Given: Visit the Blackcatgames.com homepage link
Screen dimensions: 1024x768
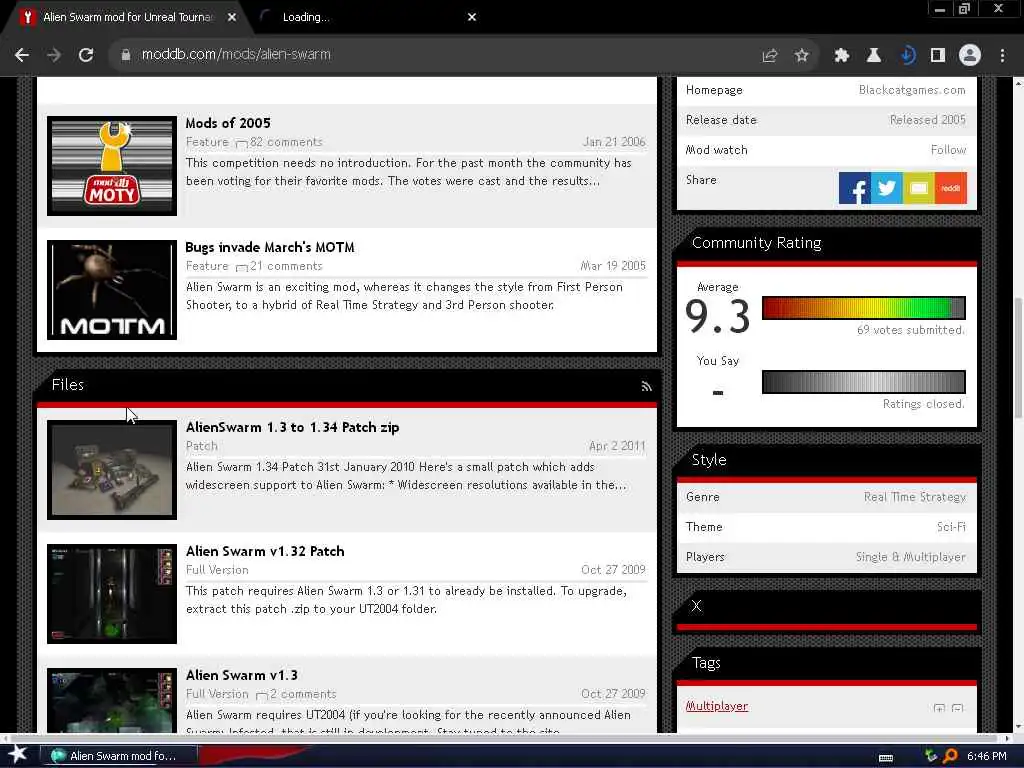Looking at the screenshot, I should tap(912, 90).
